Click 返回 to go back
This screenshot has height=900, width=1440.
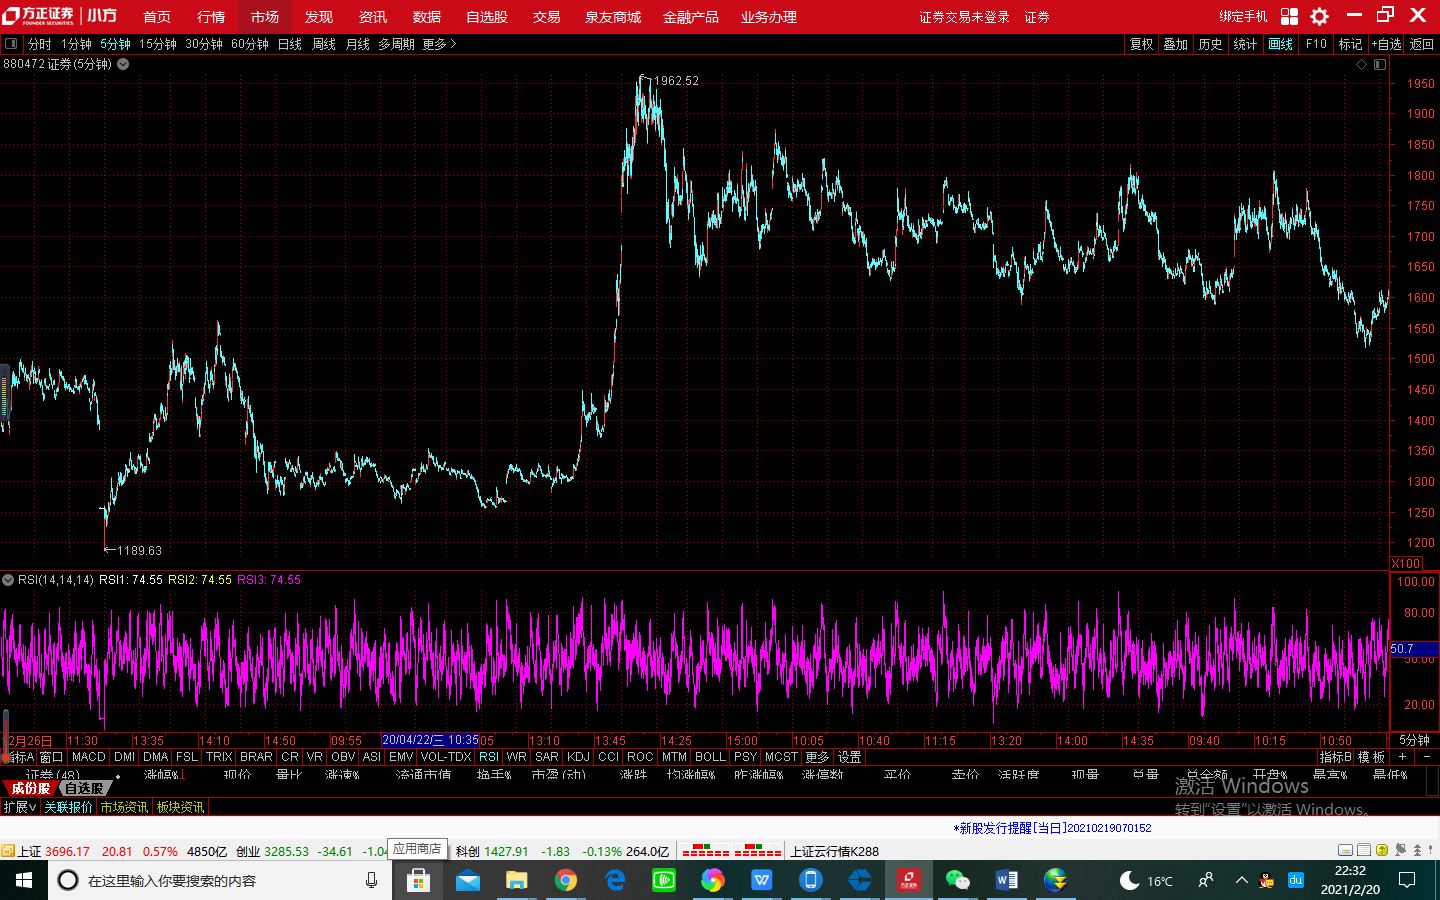(x=1421, y=44)
